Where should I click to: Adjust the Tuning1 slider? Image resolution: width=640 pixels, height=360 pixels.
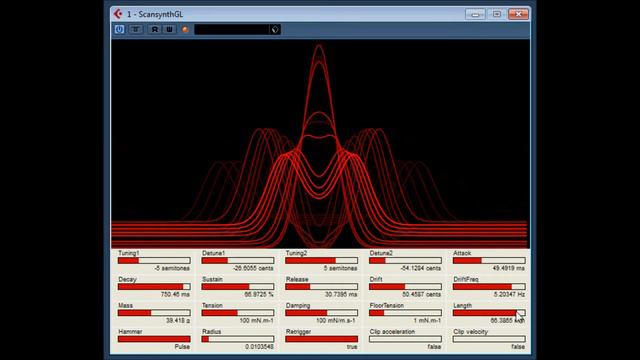(x=154, y=260)
